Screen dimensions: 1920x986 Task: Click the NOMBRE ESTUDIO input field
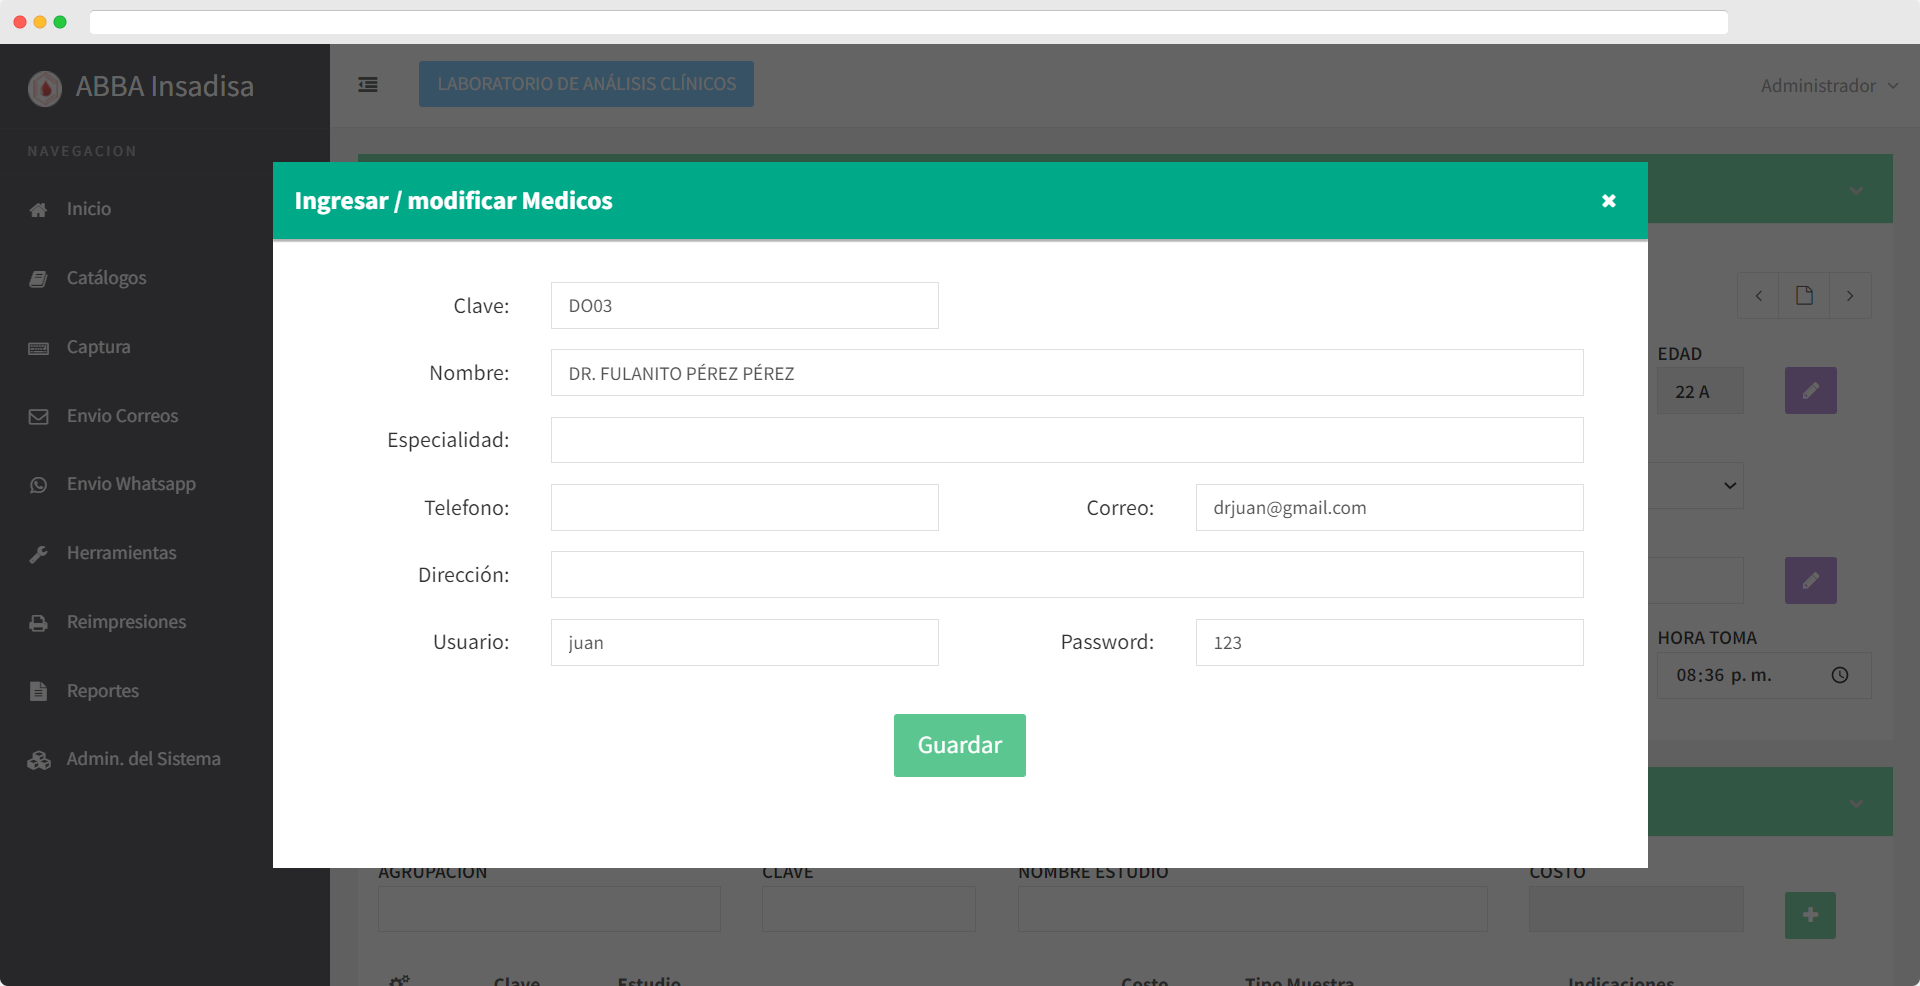1252,909
